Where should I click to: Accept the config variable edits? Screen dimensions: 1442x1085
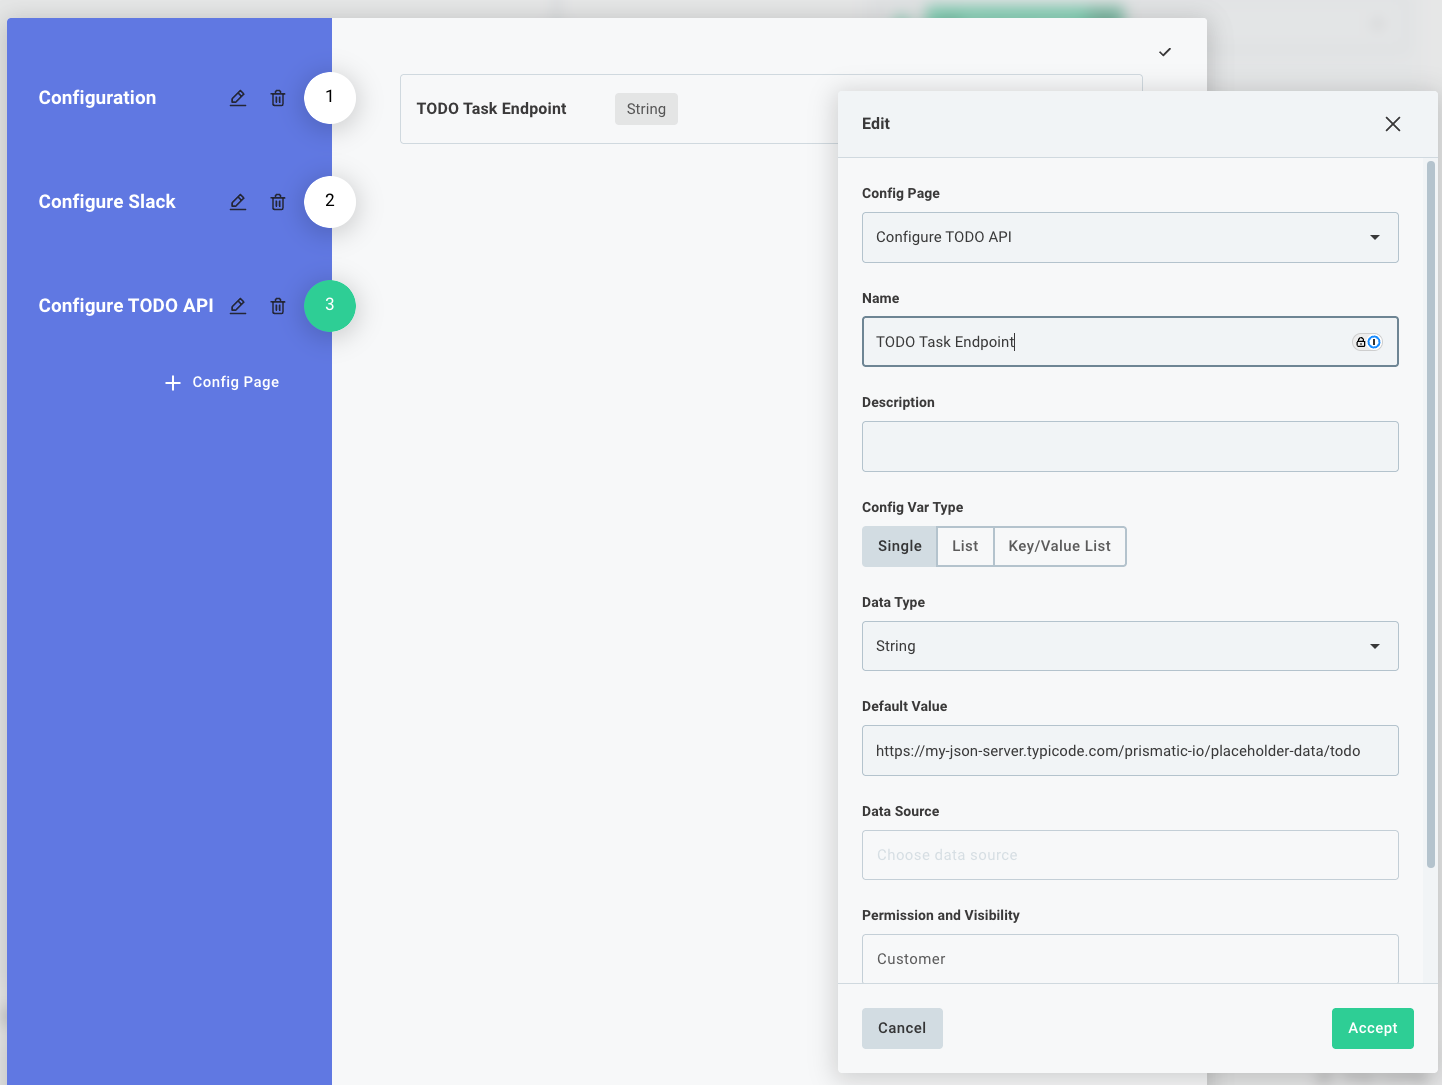pos(1371,1028)
